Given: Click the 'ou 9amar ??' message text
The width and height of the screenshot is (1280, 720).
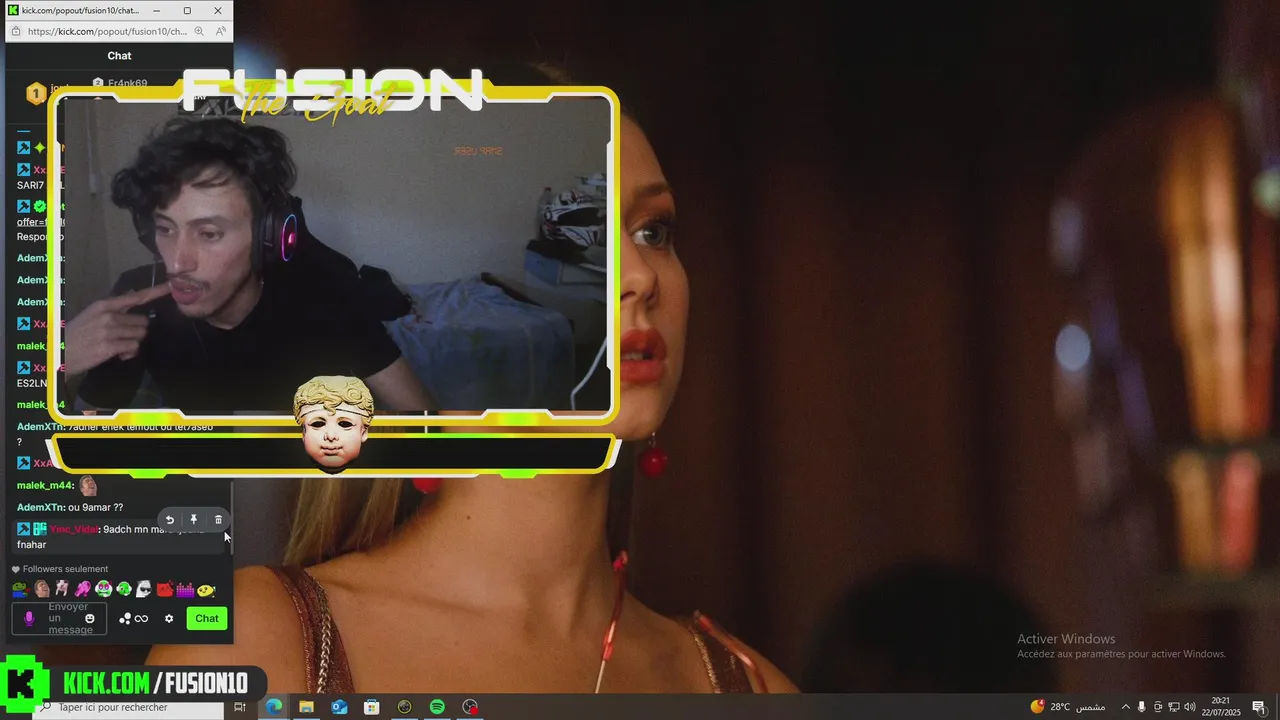Looking at the screenshot, I should tap(96, 507).
